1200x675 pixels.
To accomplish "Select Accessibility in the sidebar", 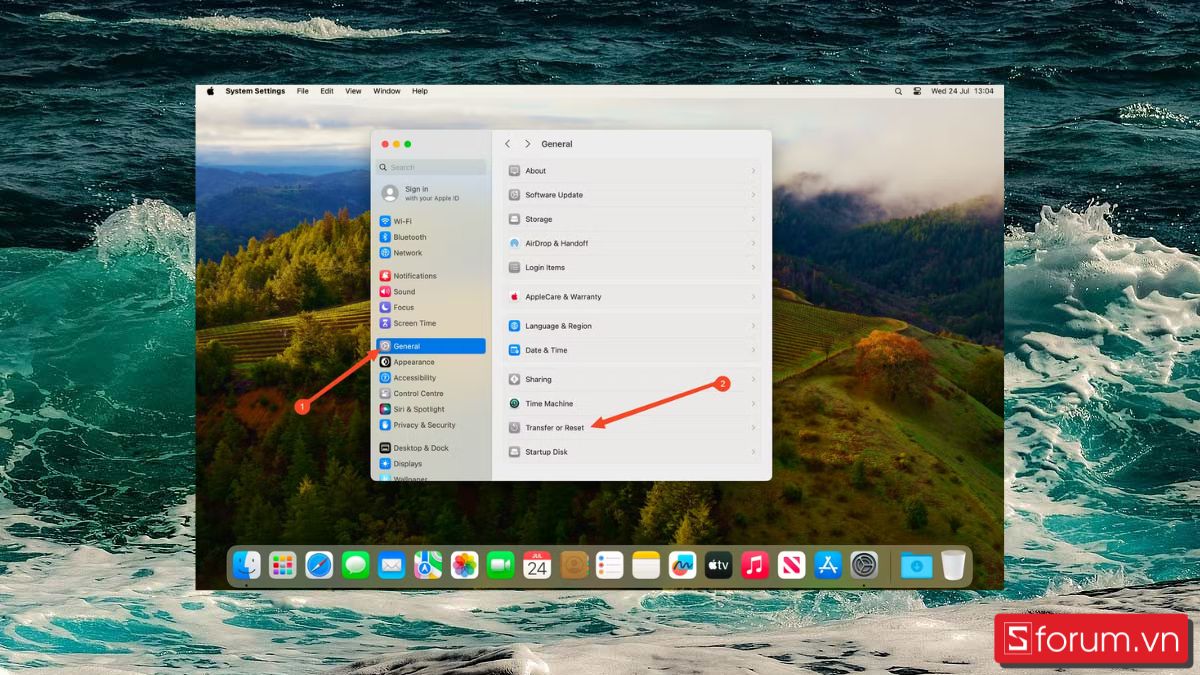I will click(x=415, y=377).
